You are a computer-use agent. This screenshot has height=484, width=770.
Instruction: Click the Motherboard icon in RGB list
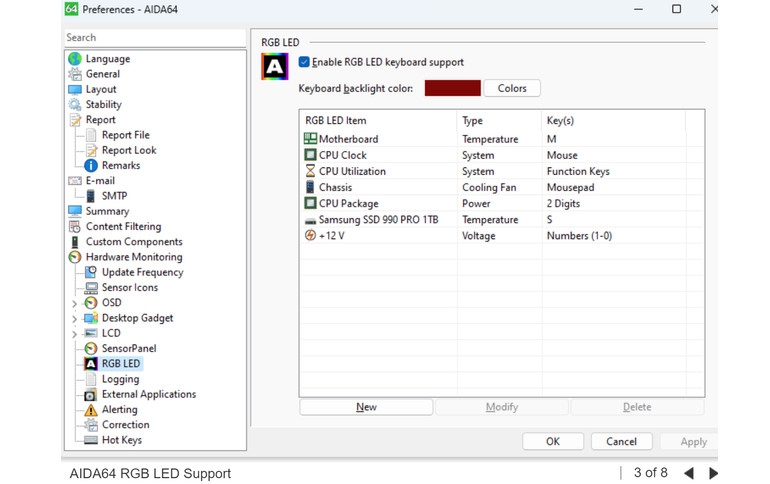tap(310, 140)
